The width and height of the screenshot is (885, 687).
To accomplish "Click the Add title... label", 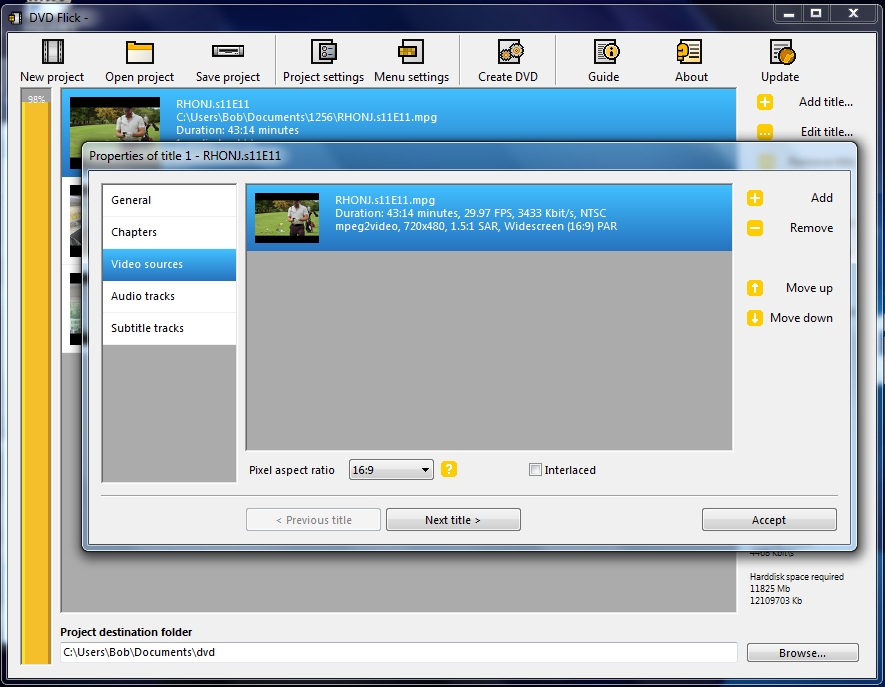I will pos(826,102).
